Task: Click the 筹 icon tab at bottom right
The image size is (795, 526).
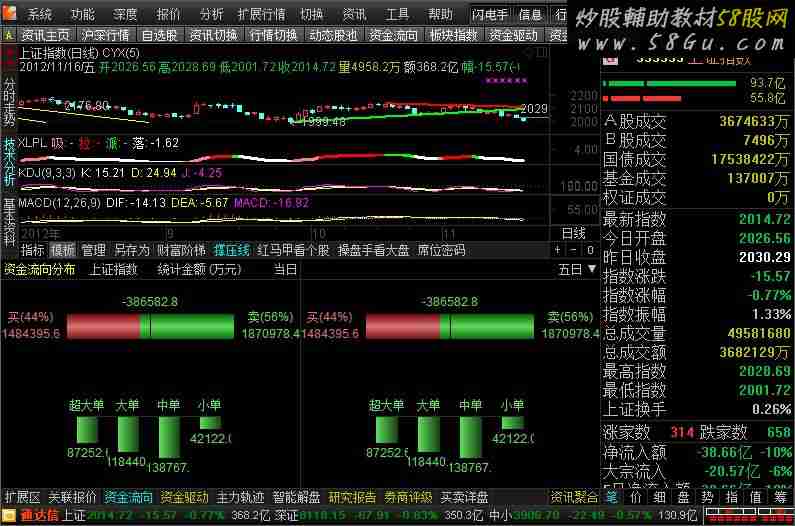Action: coord(780,497)
